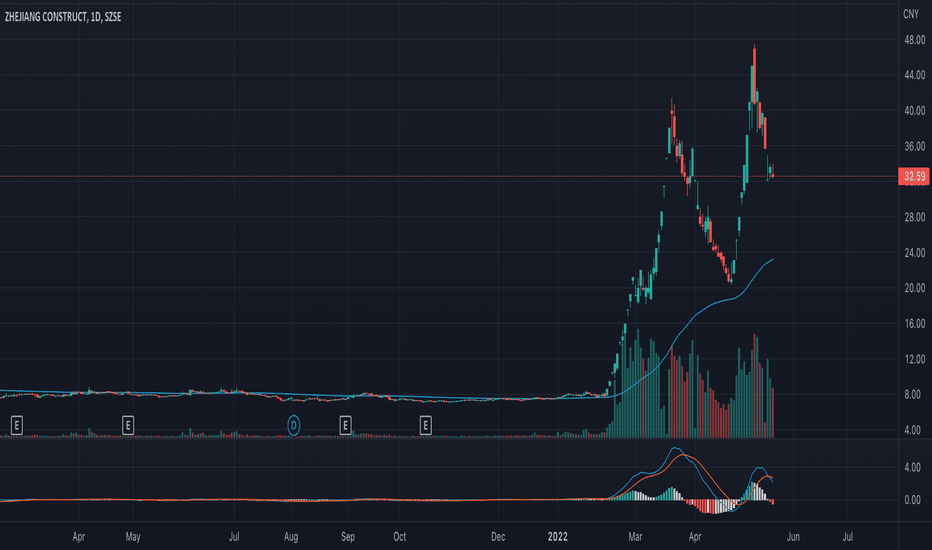Click the CNY currency label
The width and height of the screenshot is (932, 550).
click(911, 14)
